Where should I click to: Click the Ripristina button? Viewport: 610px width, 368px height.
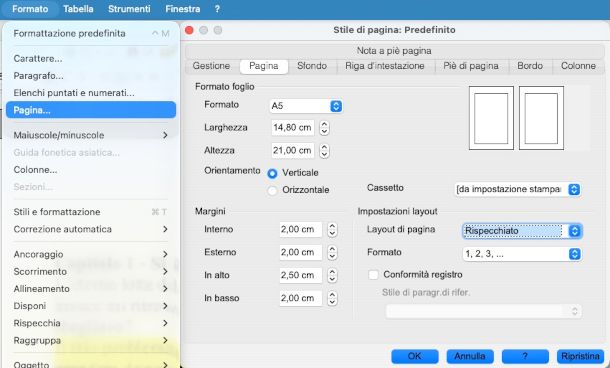[x=580, y=356]
